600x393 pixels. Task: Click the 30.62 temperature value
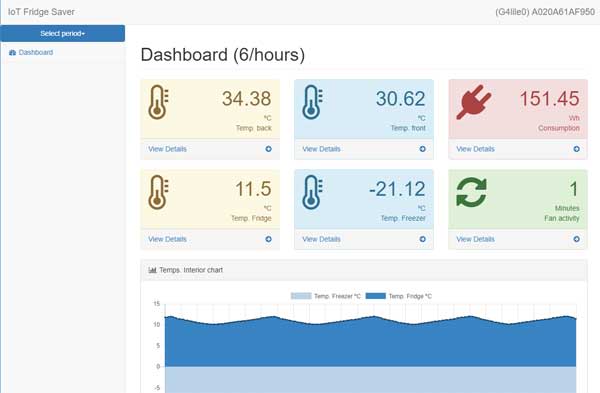point(400,99)
